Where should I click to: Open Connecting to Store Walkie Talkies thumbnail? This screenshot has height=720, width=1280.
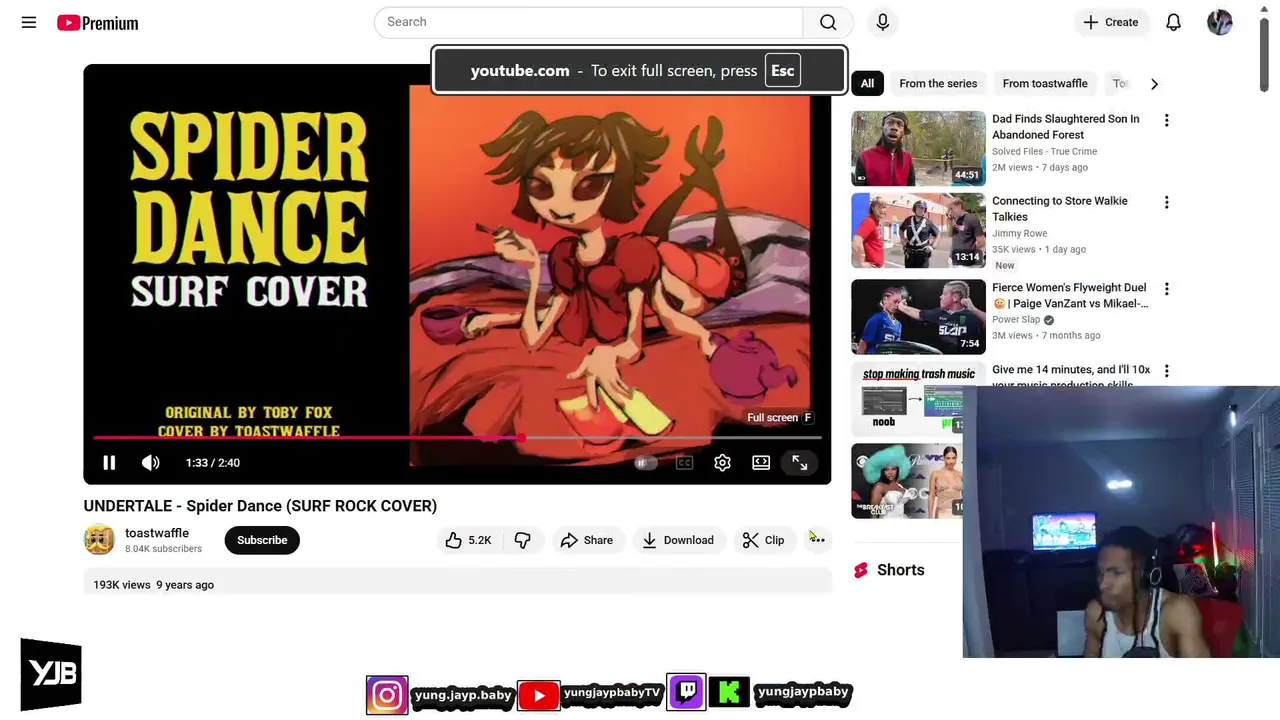pyautogui.click(x=918, y=230)
